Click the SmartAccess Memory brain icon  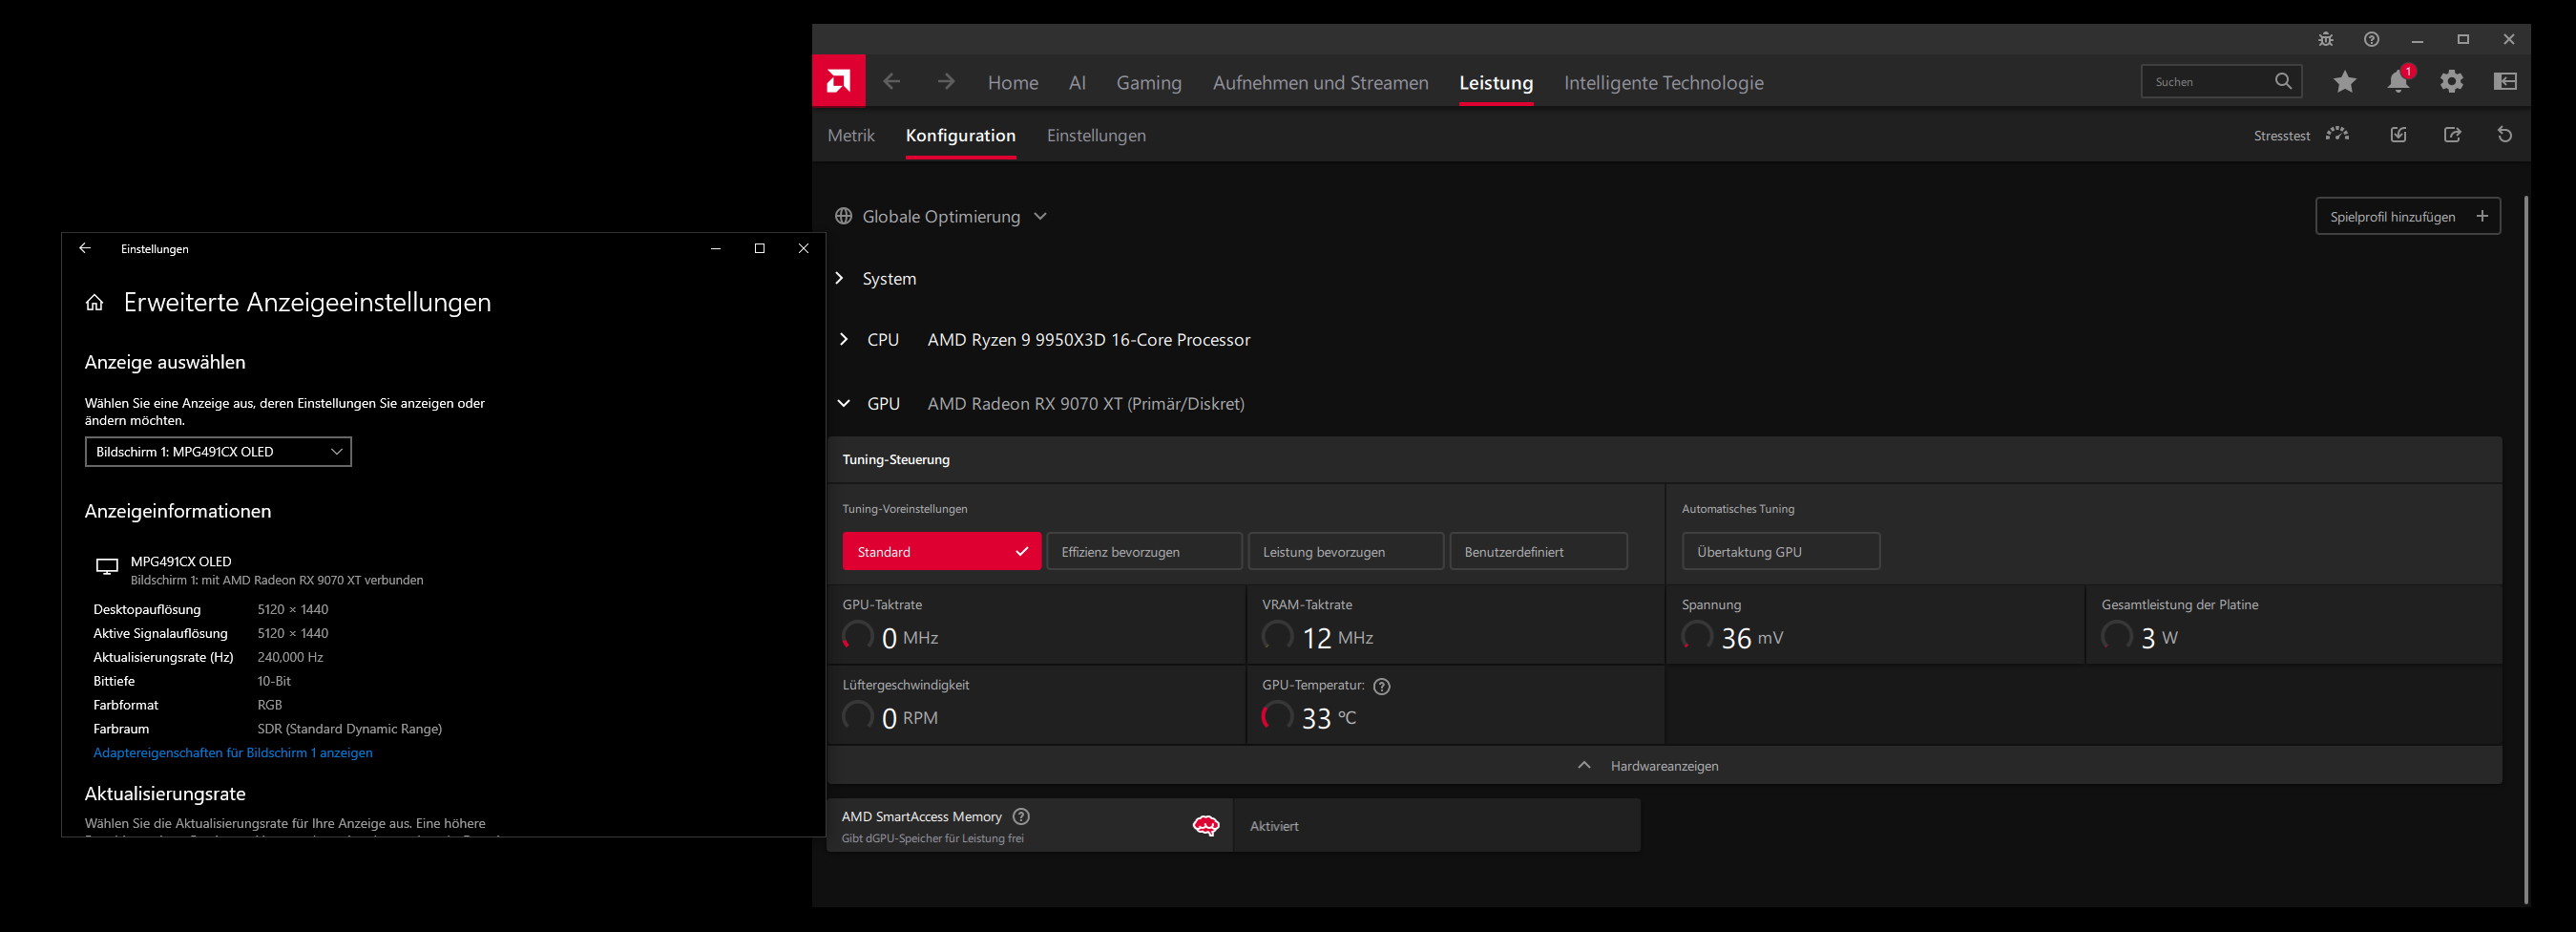[x=1206, y=825]
